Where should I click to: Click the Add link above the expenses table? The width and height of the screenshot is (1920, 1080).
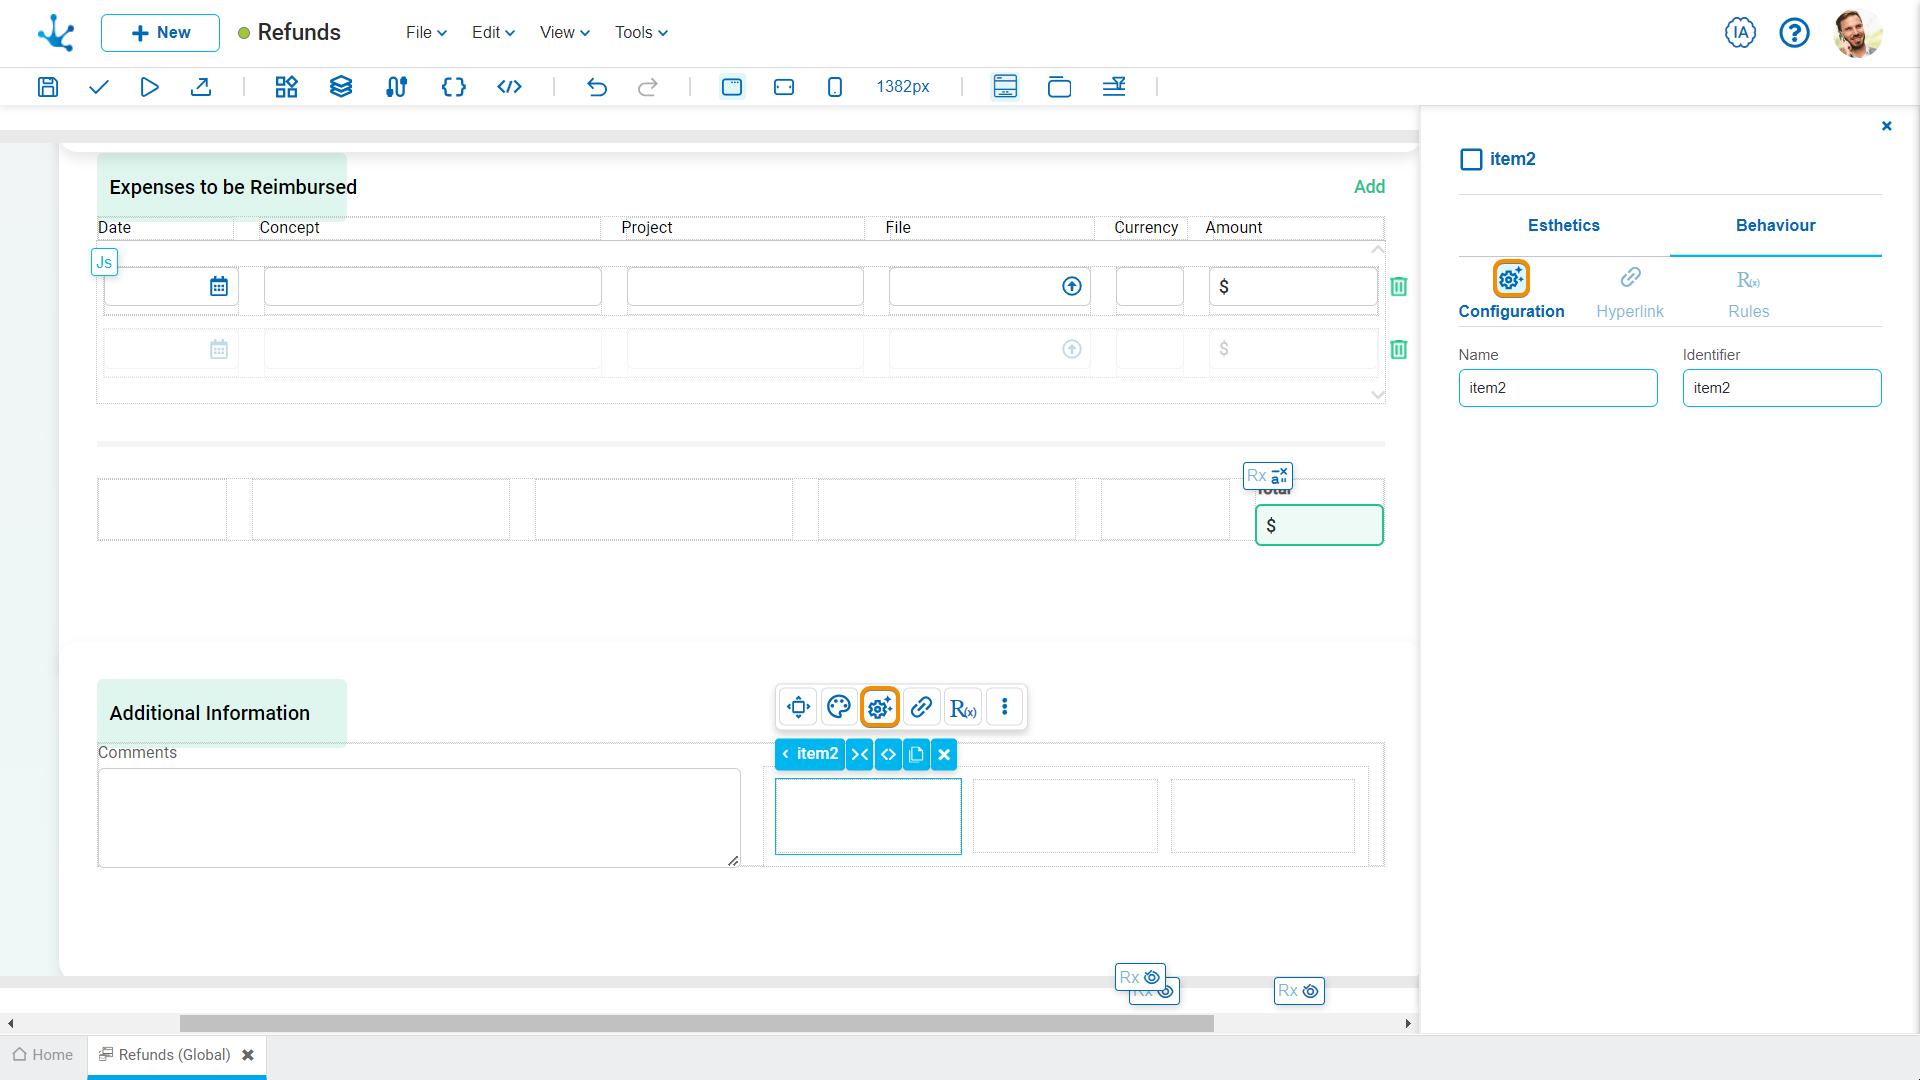point(1369,187)
